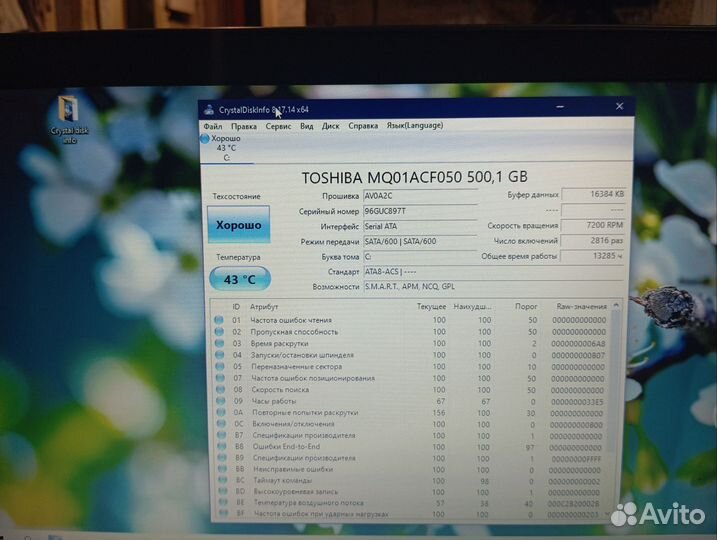Click the Буква тома field
Viewport: 717px width, 540px height.
tap(420, 257)
